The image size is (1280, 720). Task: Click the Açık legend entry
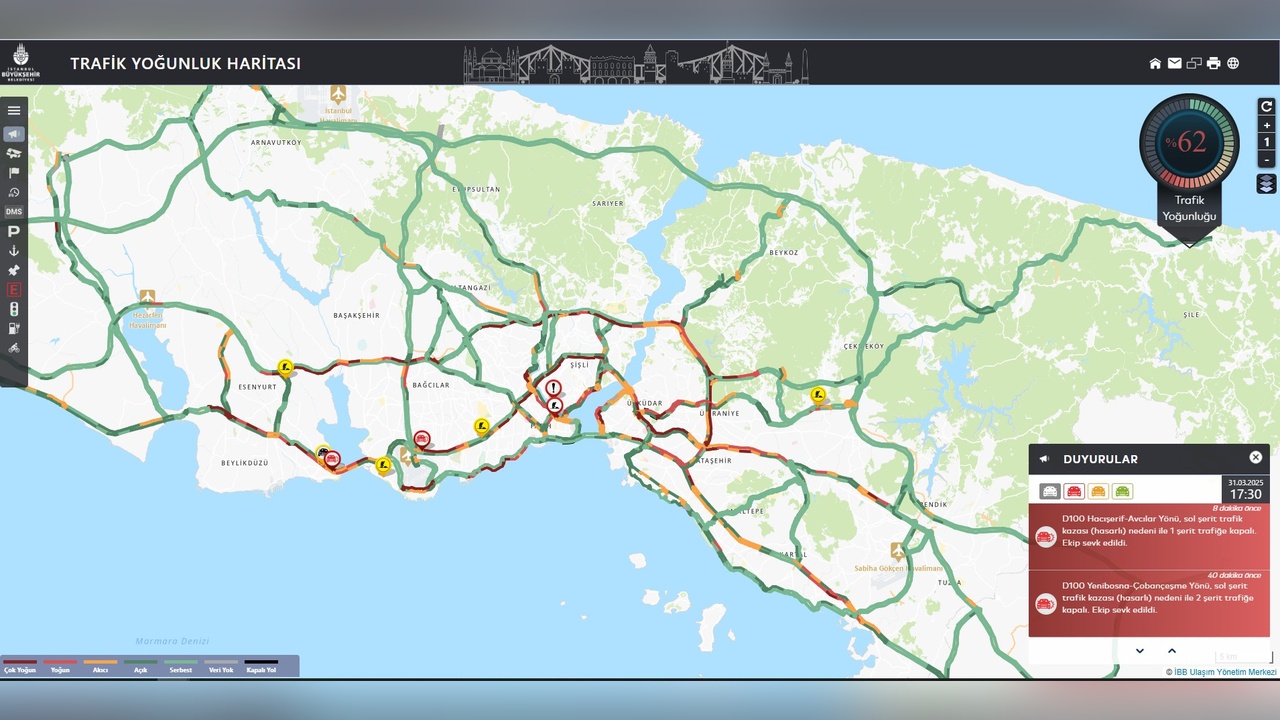[x=141, y=665]
